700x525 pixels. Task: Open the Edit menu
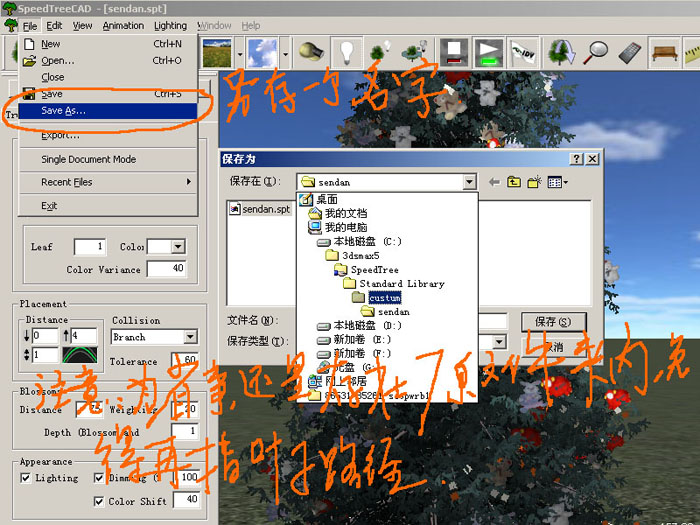pyautogui.click(x=54, y=26)
